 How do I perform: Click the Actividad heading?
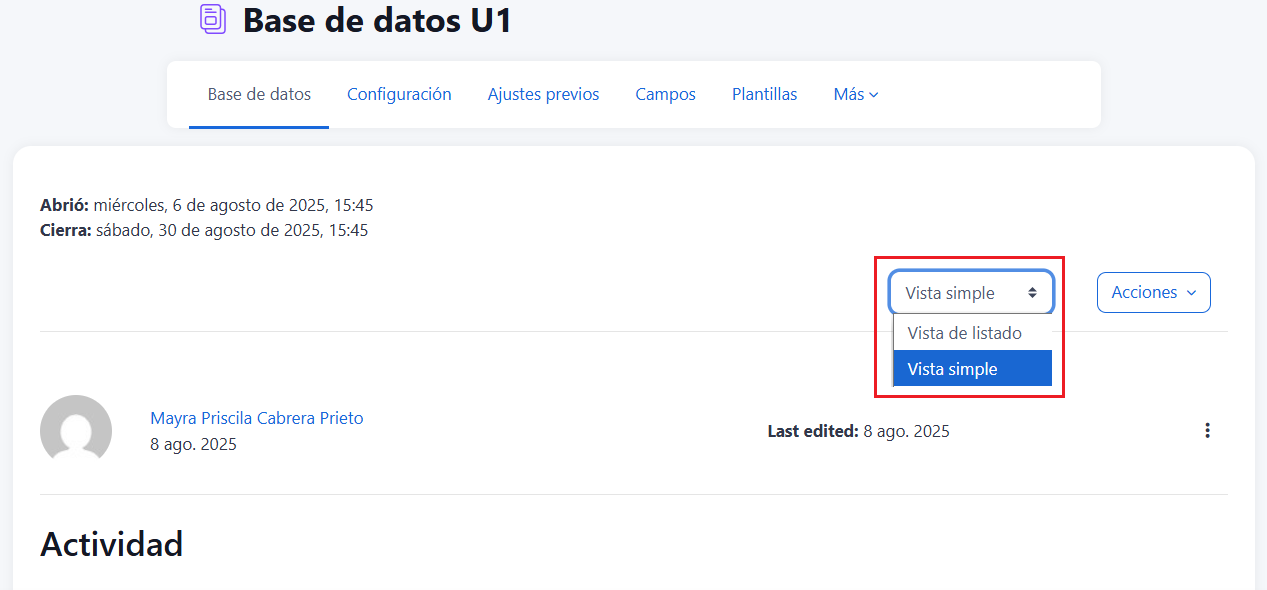pos(112,545)
